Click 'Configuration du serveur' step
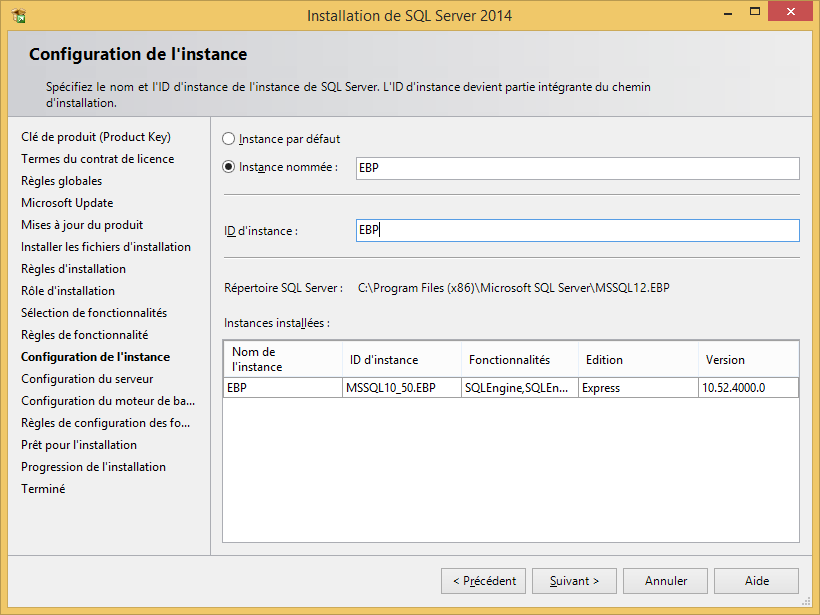The image size is (820, 615). 87,379
